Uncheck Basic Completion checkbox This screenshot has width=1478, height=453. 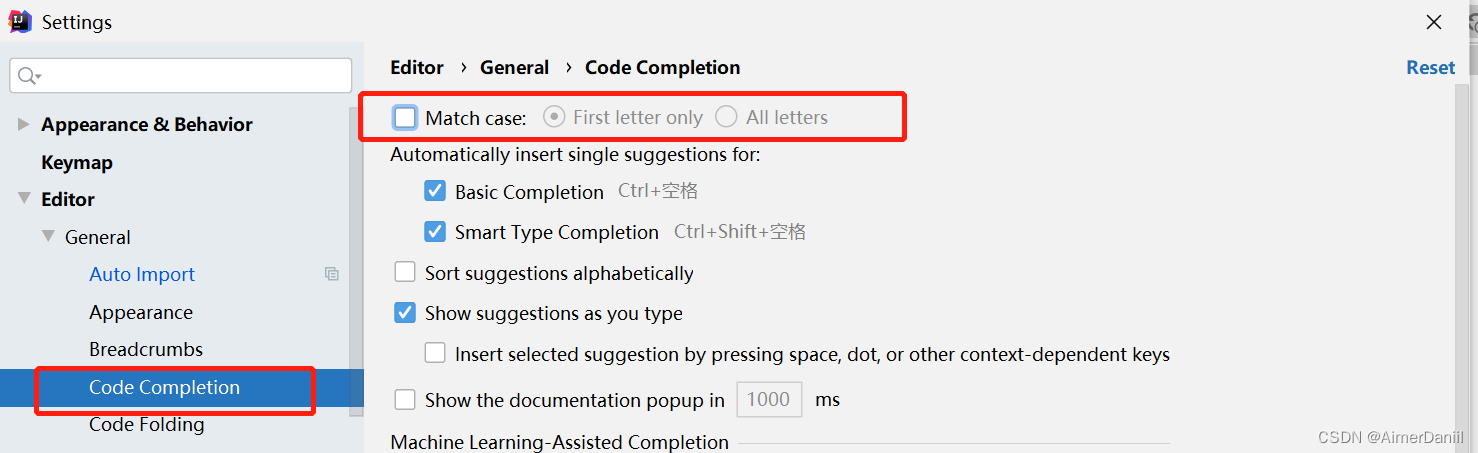tap(435, 191)
